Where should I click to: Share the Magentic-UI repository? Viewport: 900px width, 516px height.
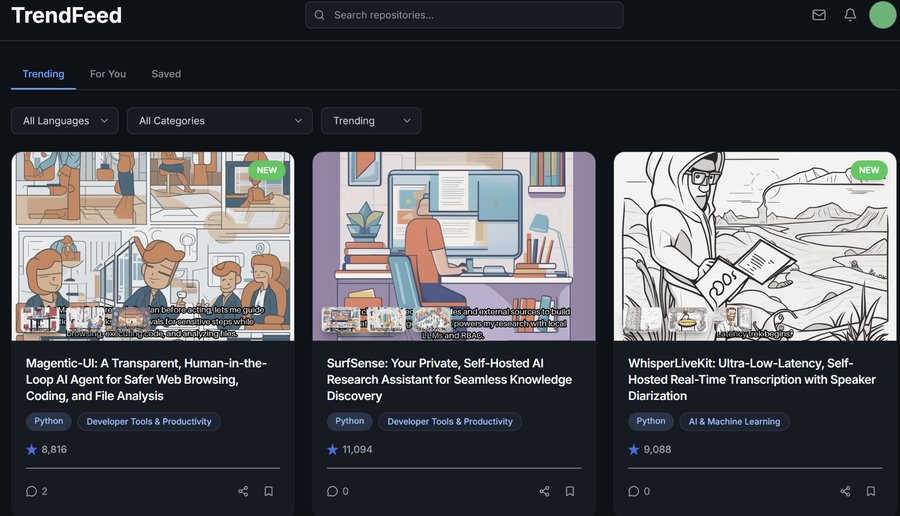(243, 491)
